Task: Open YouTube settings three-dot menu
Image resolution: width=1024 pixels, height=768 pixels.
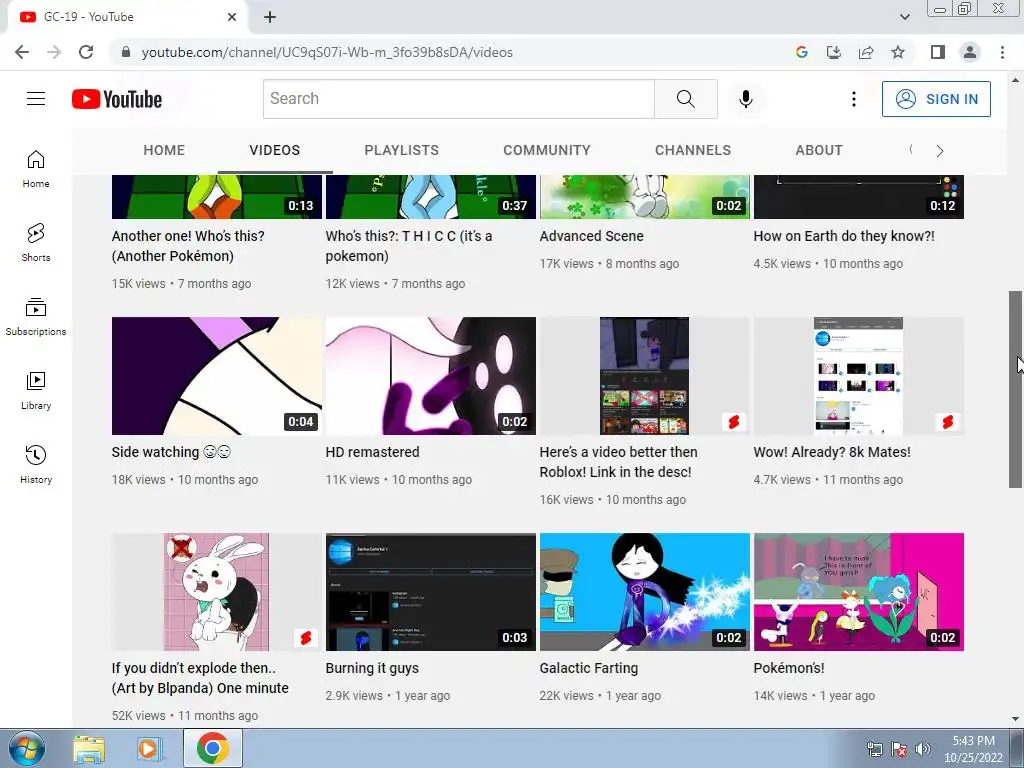Action: click(854, 99)
